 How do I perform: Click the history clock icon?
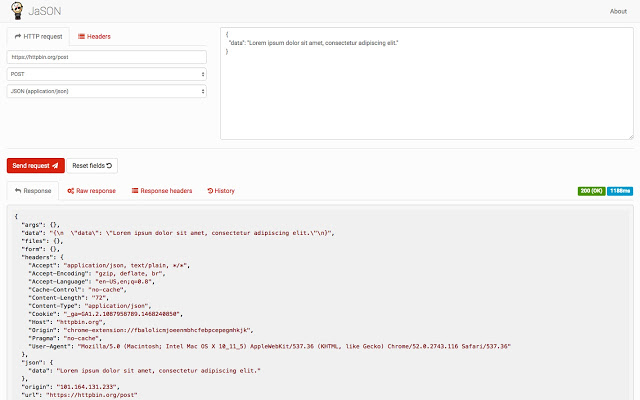pos(210,191)
